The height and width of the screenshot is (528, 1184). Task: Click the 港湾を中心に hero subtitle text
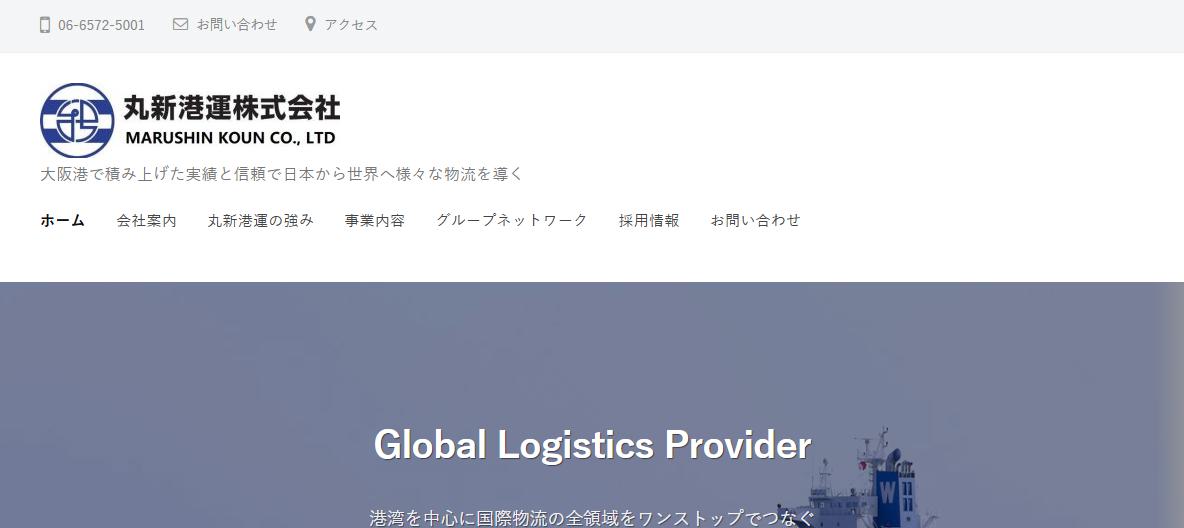point(592,518)
